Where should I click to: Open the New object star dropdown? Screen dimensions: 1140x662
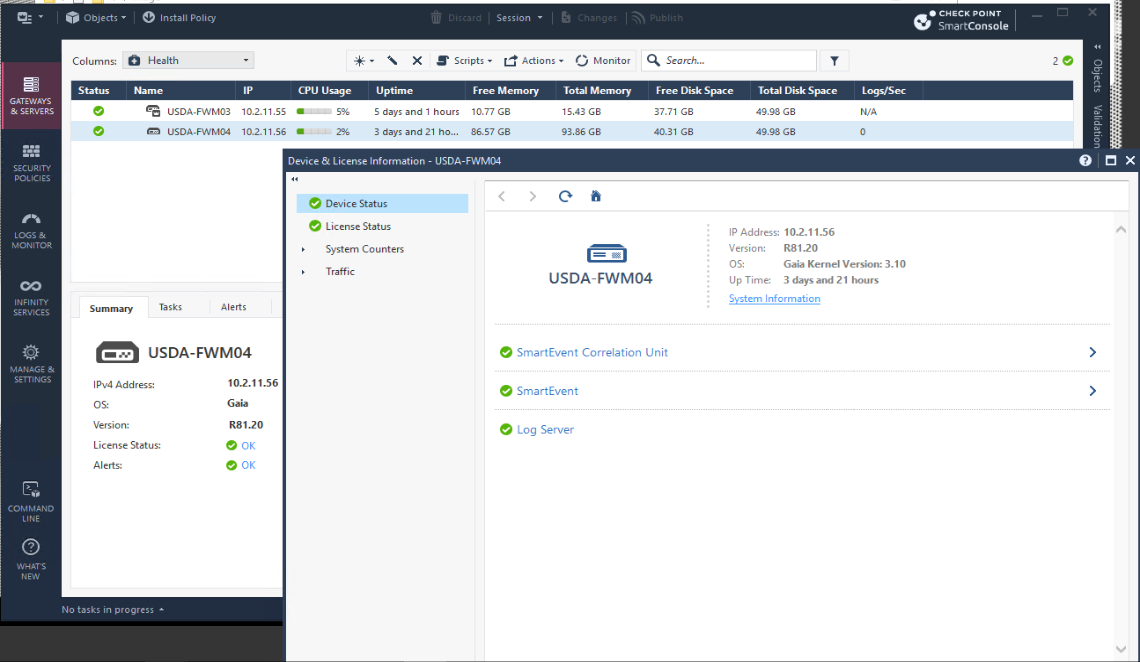(x=363, y=61)
